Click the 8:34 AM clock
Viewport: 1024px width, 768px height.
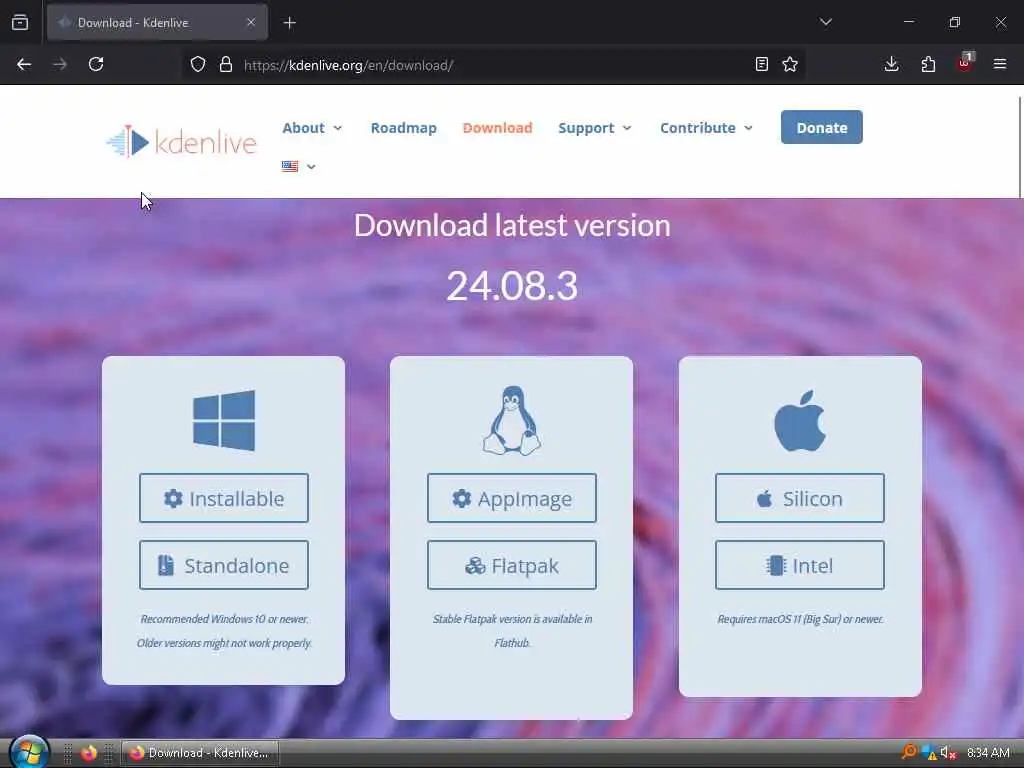click(x=988, y=753)
